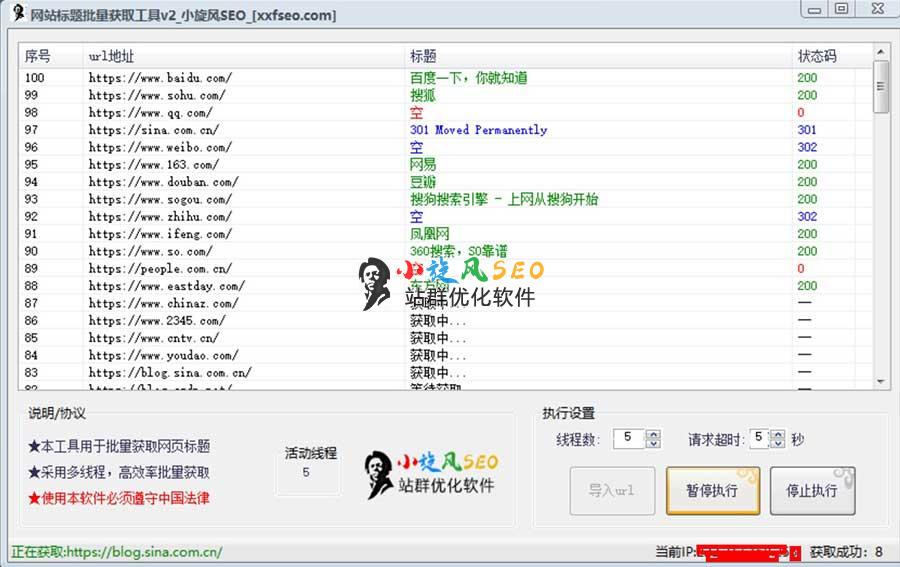
Task: Select the https://www.qq.com/ row
Action: (445, 112)
